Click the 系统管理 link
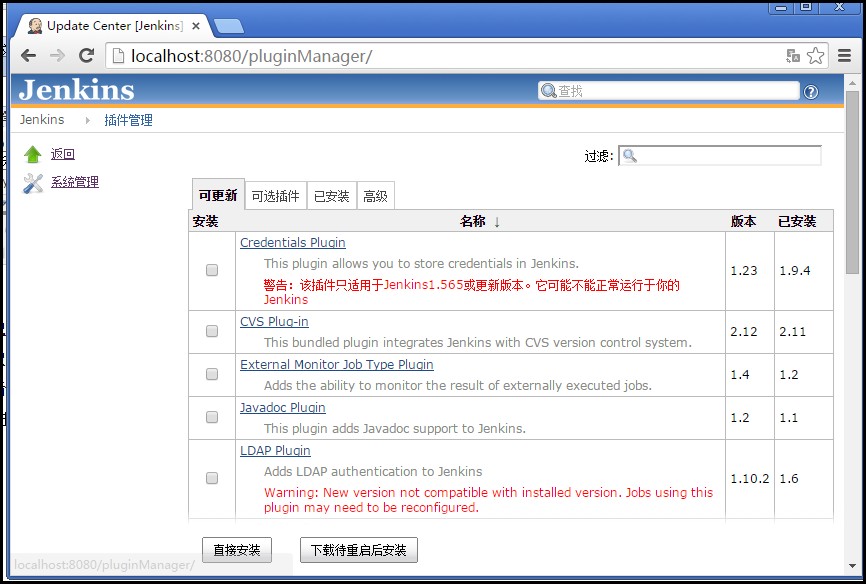The width and height of the screenshot is (866, 584). pos(75,182)
